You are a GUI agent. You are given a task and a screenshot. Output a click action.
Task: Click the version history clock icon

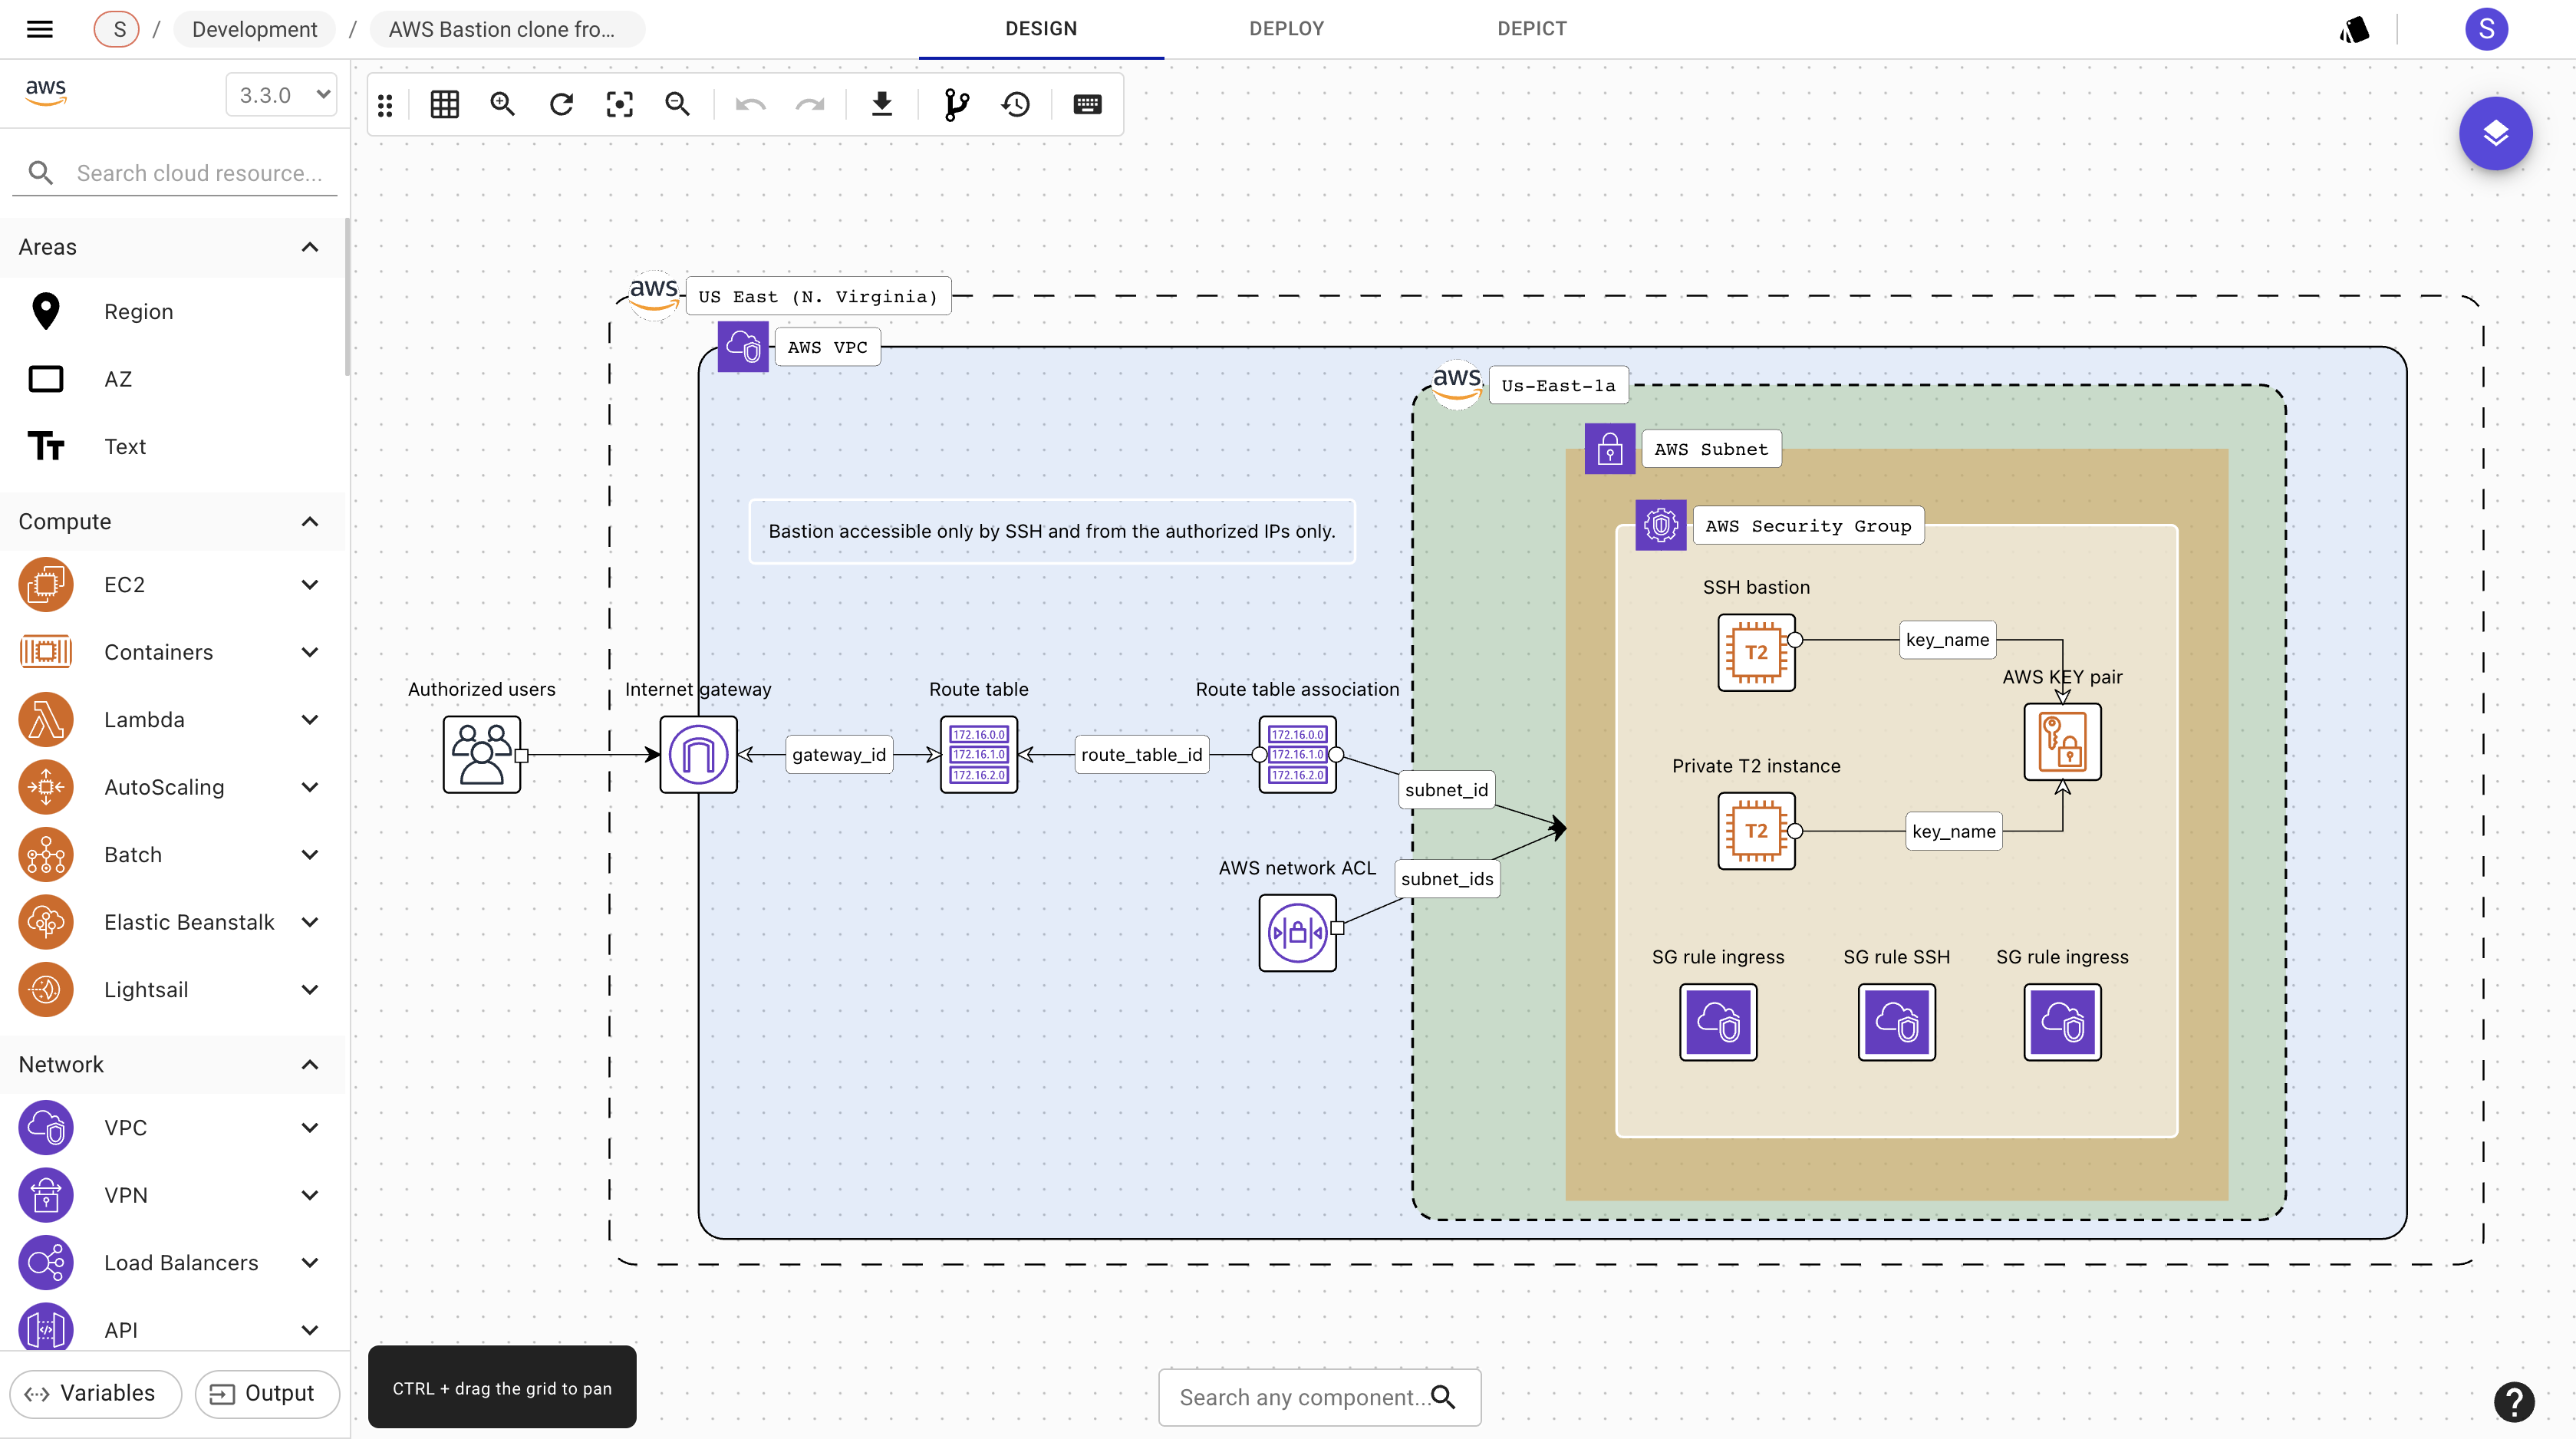click(x=1016, y=103)
